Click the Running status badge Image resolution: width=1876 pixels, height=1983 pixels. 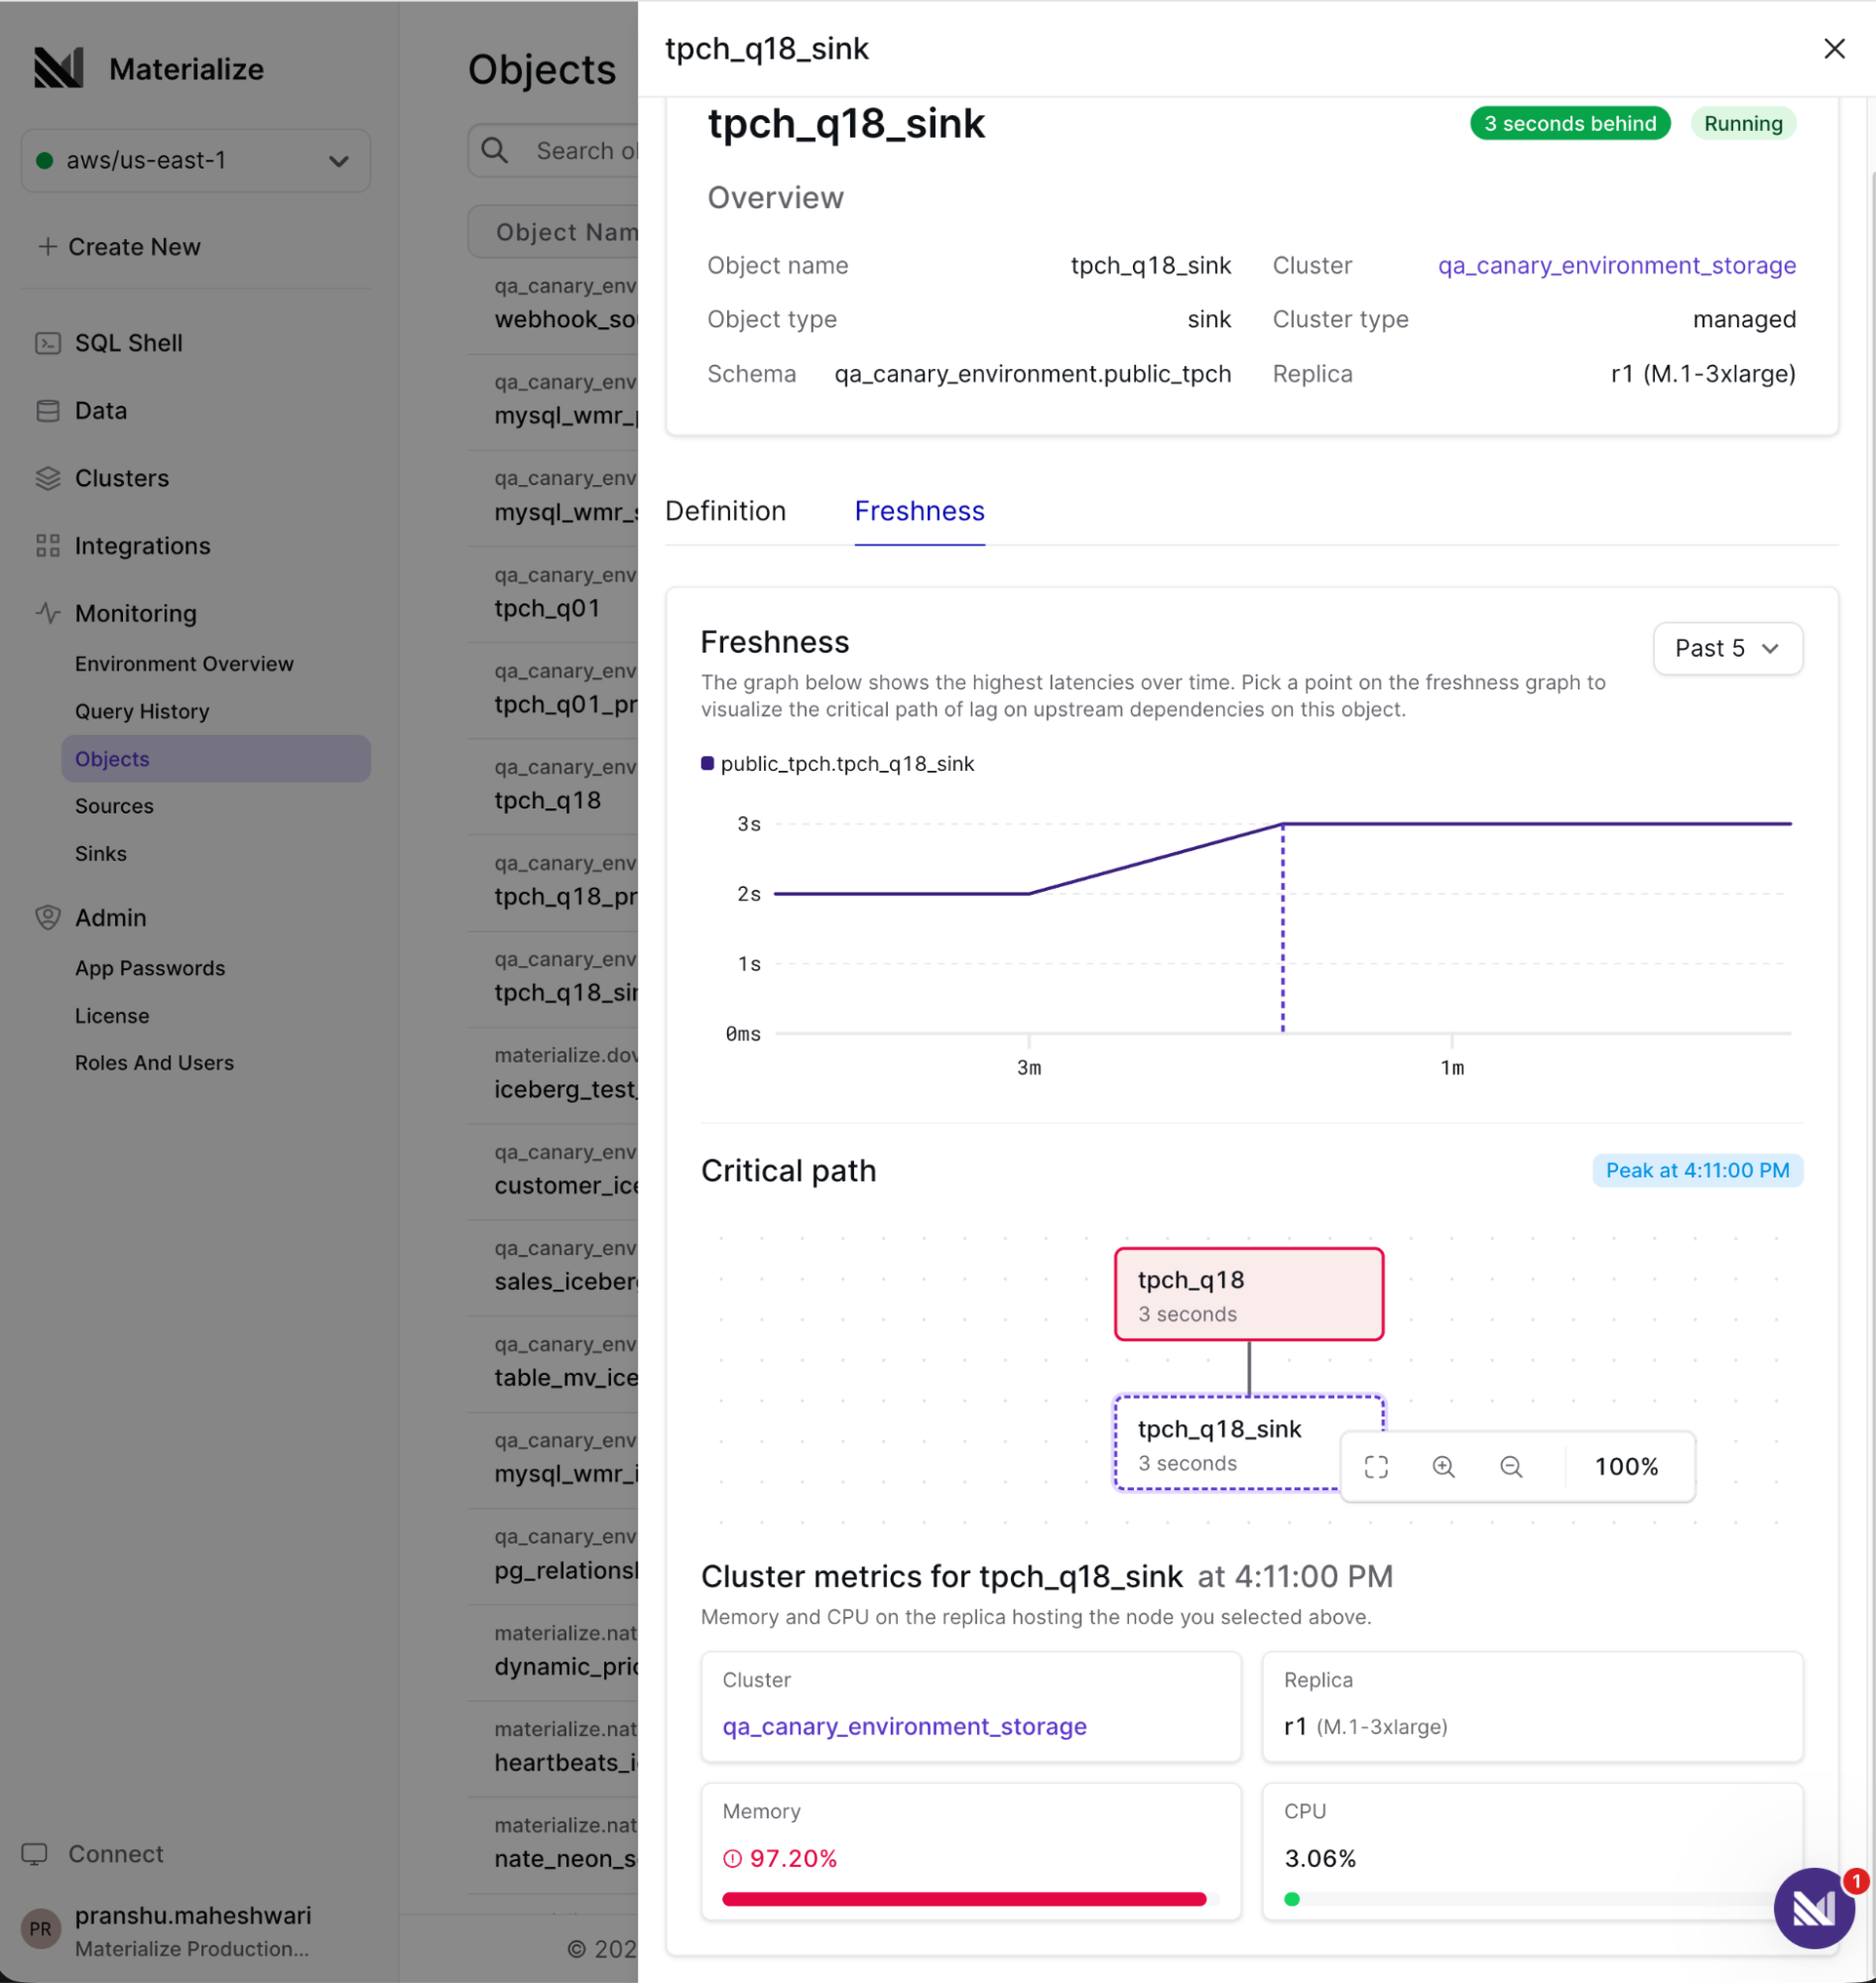(1743, 123)
